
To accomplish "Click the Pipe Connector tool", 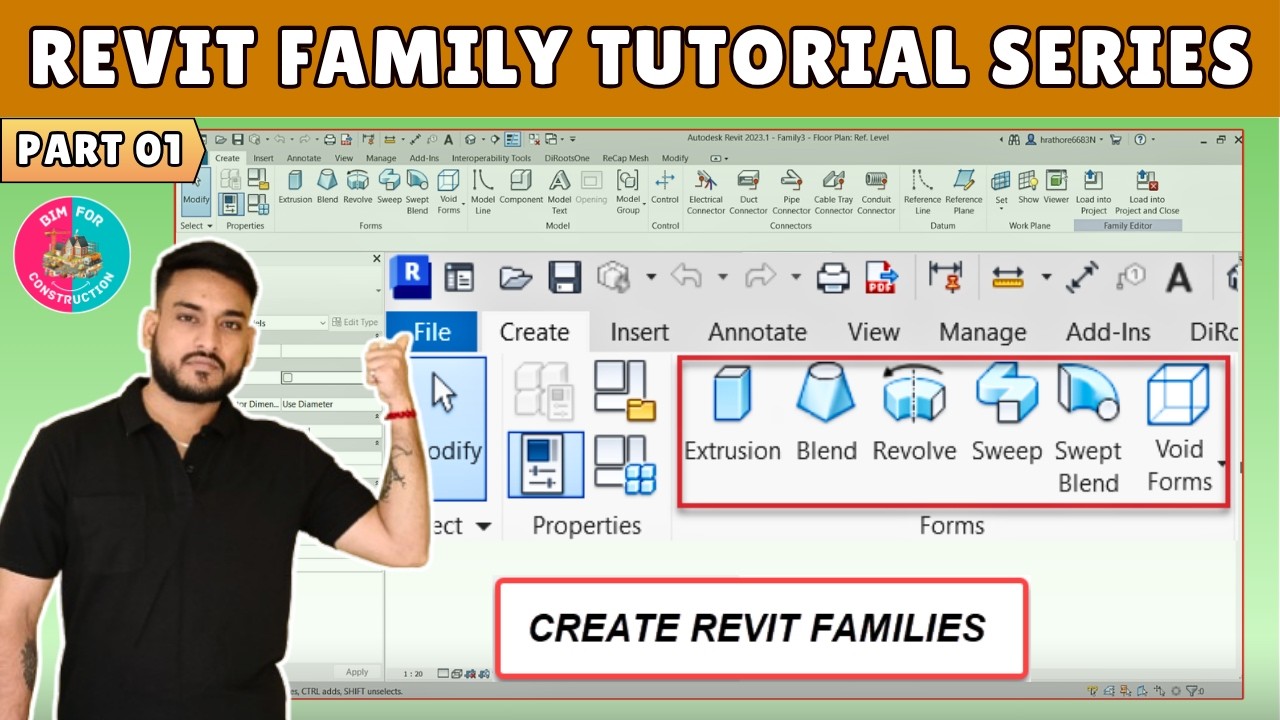I will [x=791, y=192].
